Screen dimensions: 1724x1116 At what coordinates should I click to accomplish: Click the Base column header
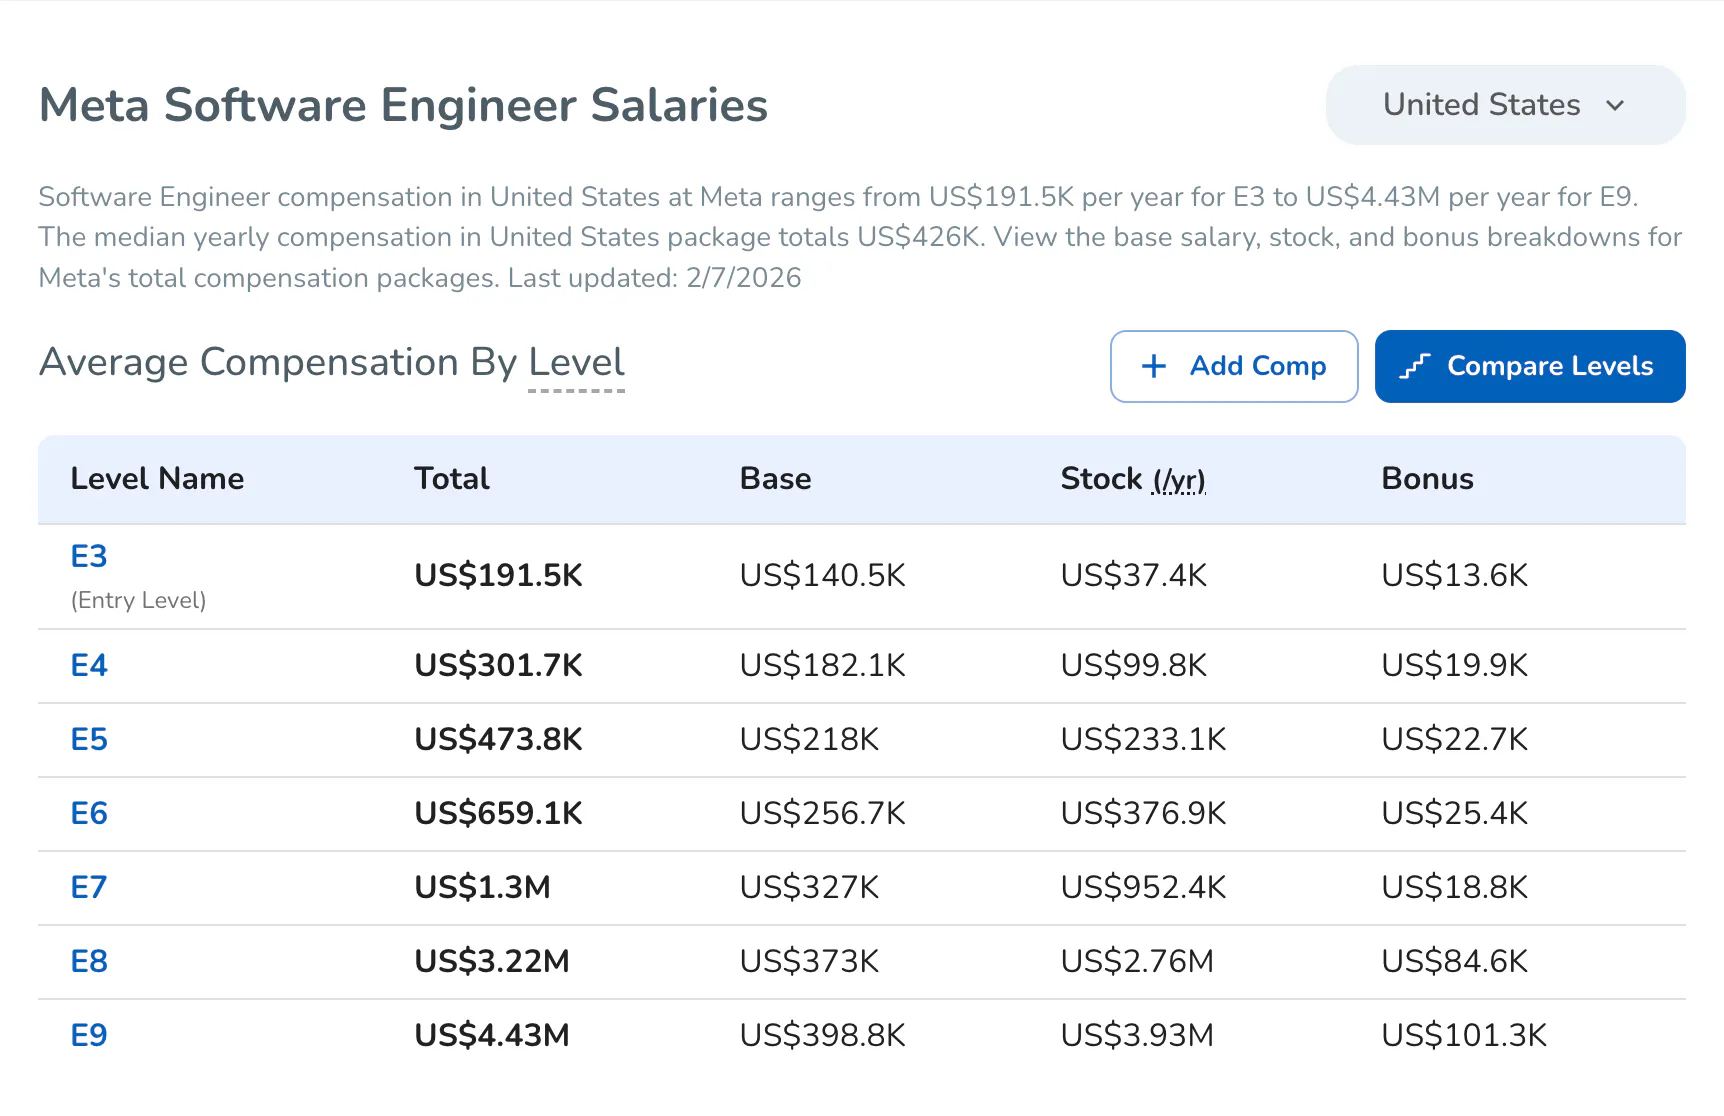[x=775, y=479]
